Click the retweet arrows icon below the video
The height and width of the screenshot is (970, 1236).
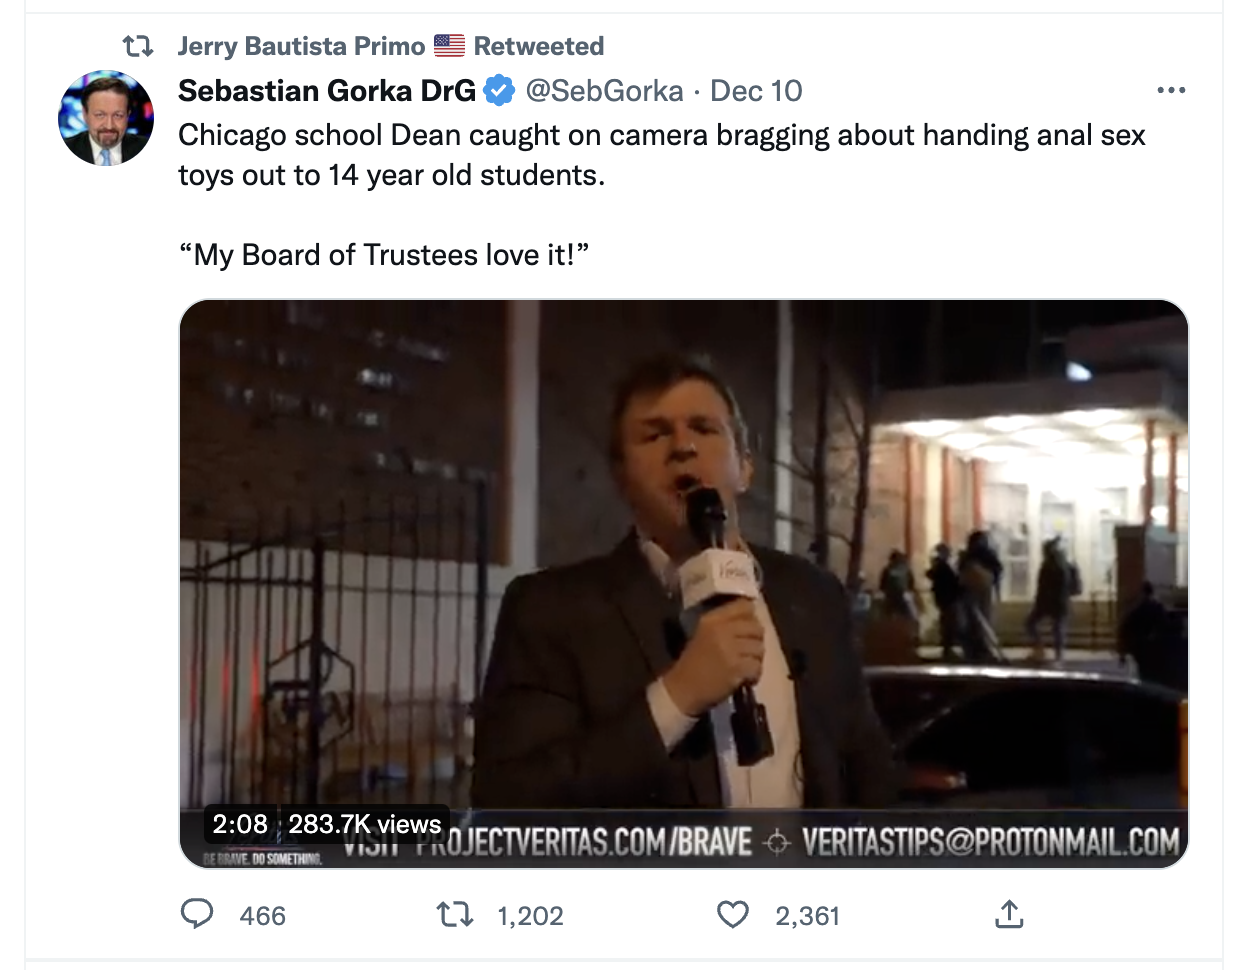click(x=455, y=914)
